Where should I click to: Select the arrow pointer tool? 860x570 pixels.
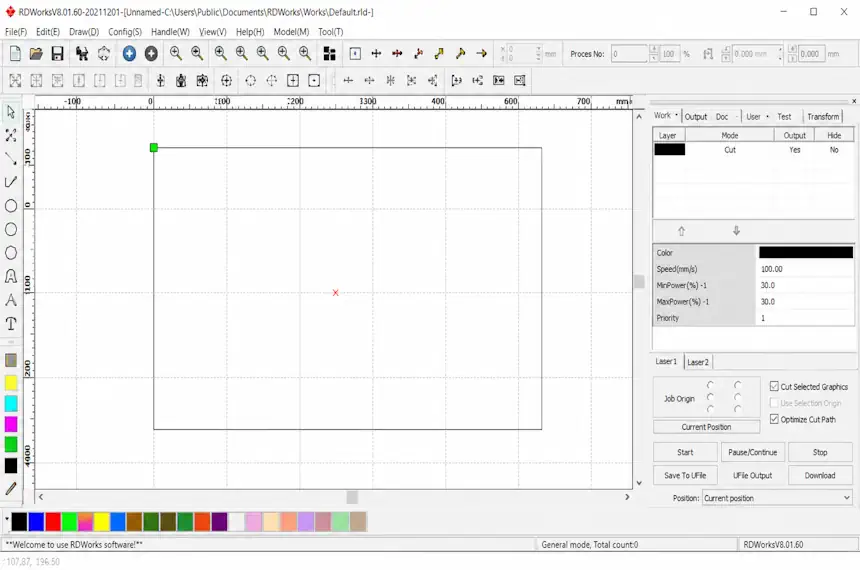pyautogui.click(x=11, y=112)
